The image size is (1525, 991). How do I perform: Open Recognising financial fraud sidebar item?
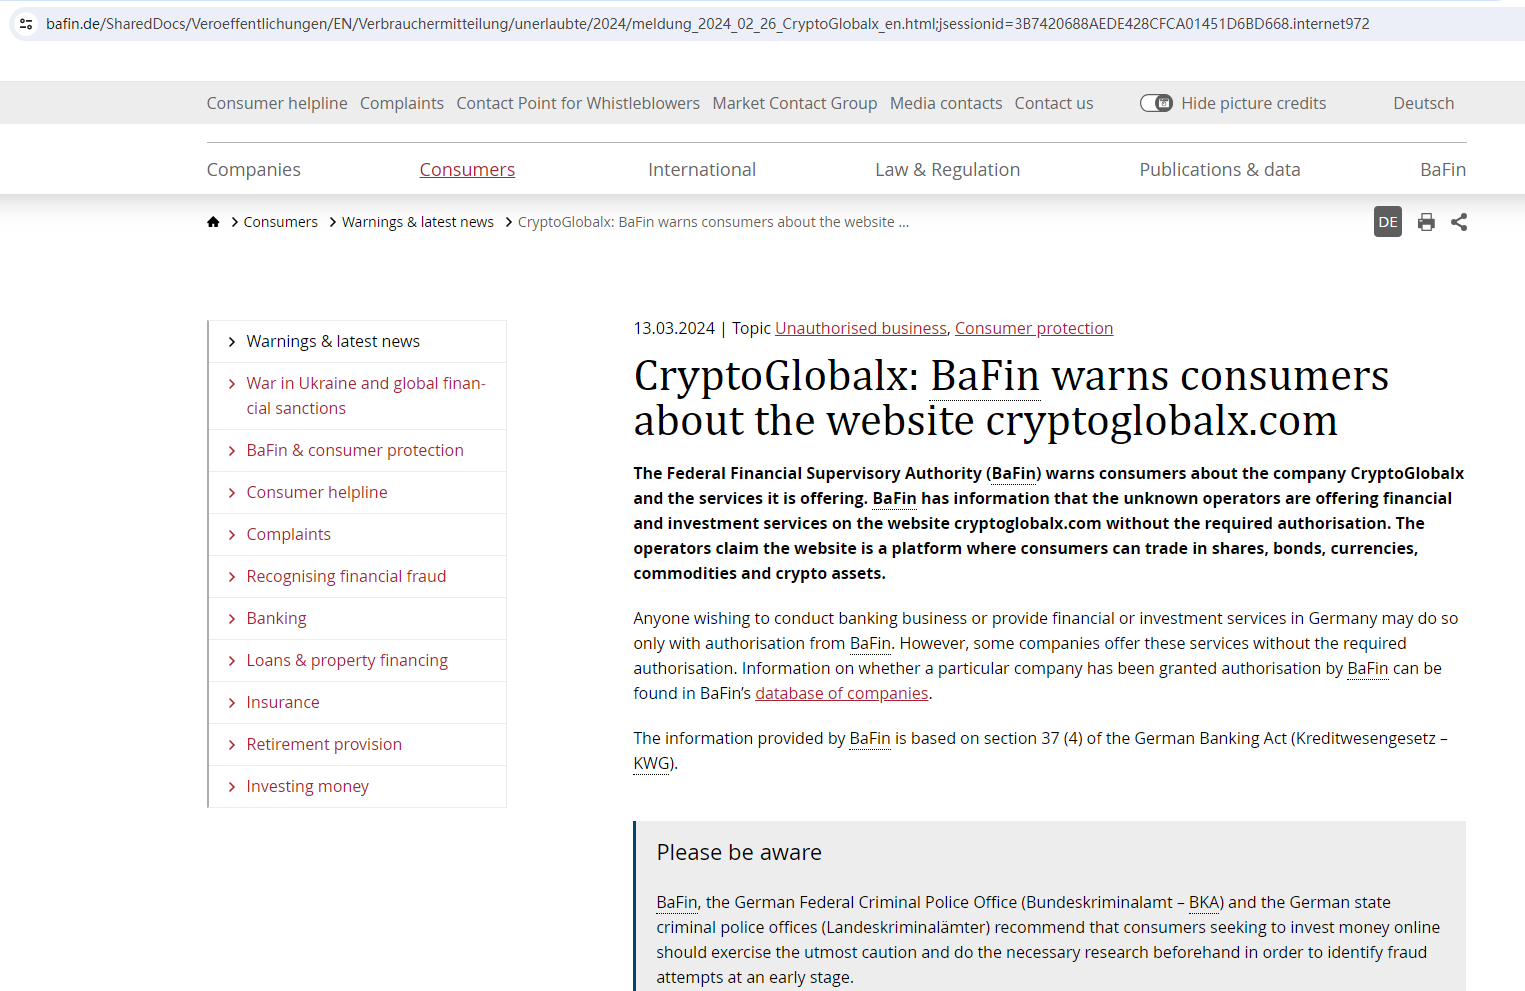click(346, 577)
